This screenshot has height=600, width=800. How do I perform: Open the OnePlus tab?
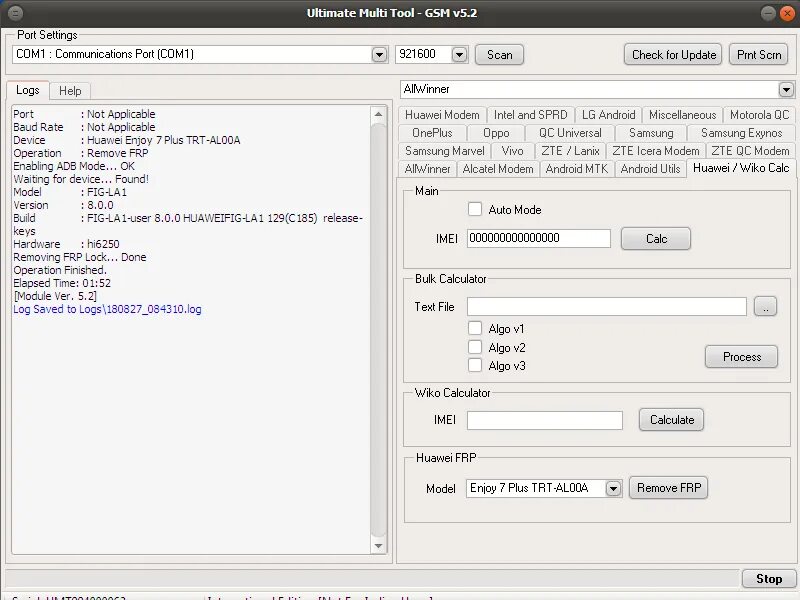click(432, 133)
